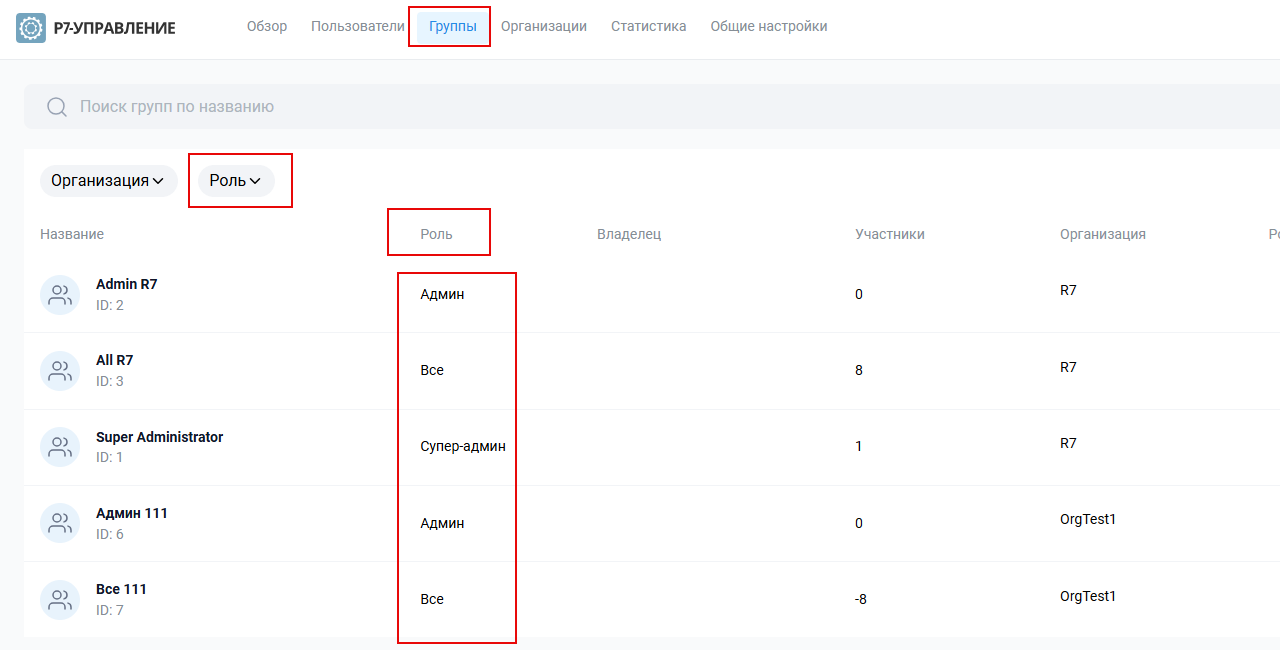Click the Super Administrator group avatar icon

60,447
